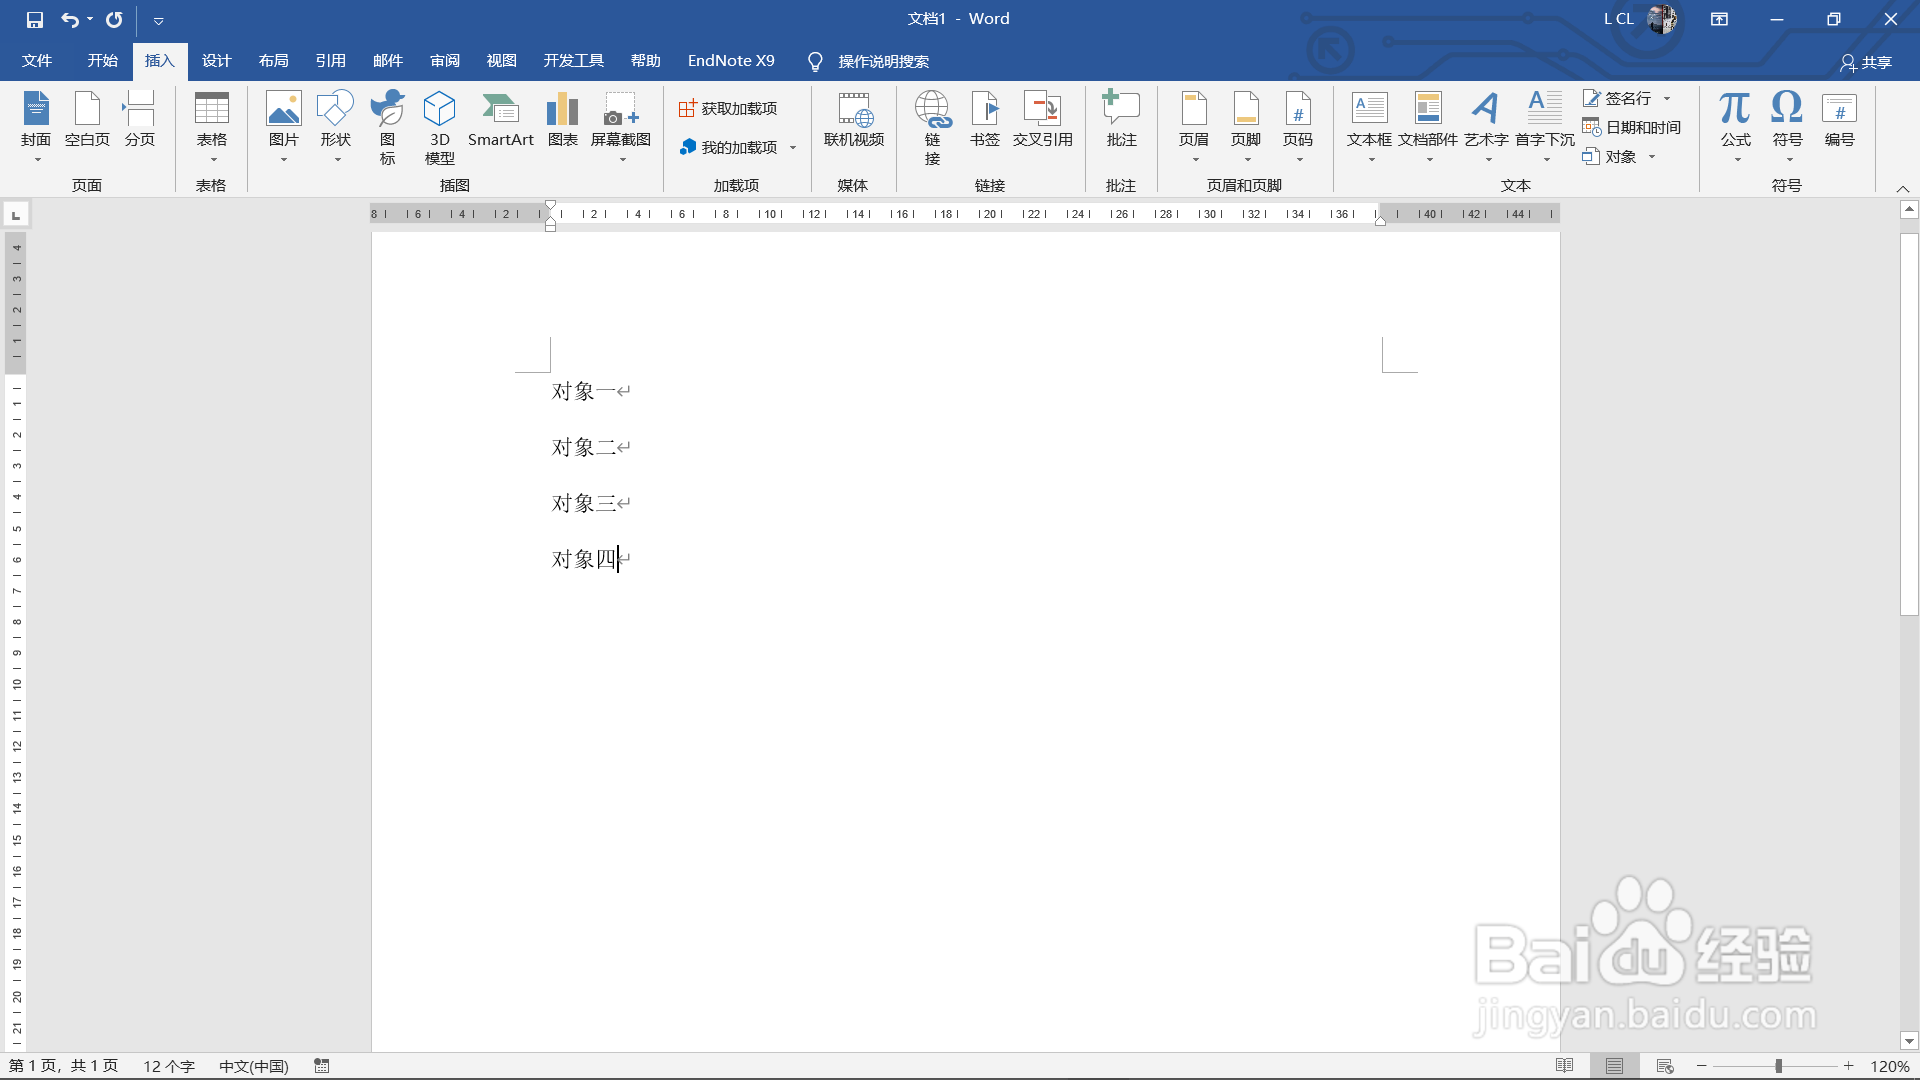
Task: Click the Share button
Action: click(1866, 62)
